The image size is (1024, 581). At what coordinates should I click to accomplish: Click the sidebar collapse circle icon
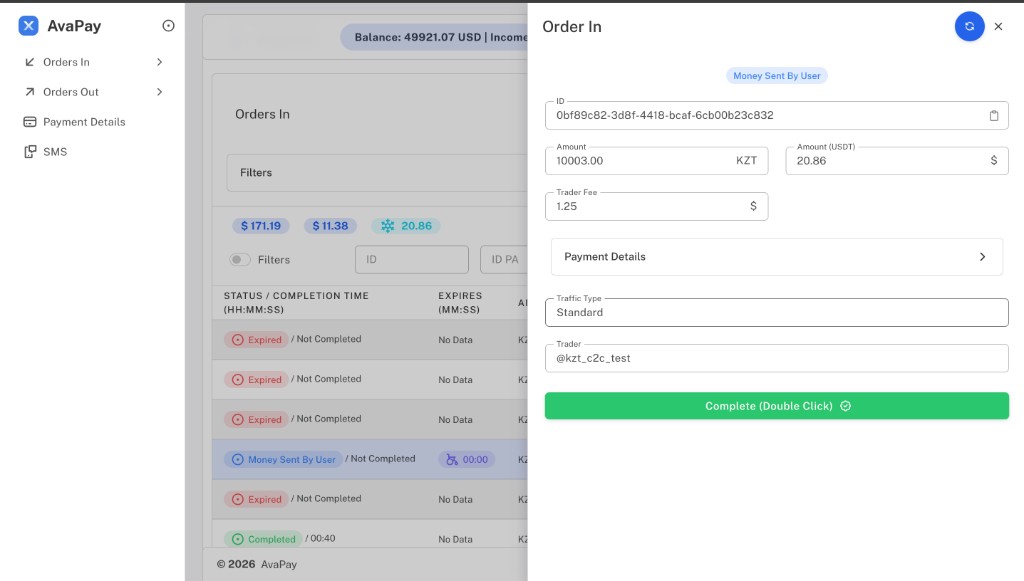pyautogui.click(x=168, y=26)
